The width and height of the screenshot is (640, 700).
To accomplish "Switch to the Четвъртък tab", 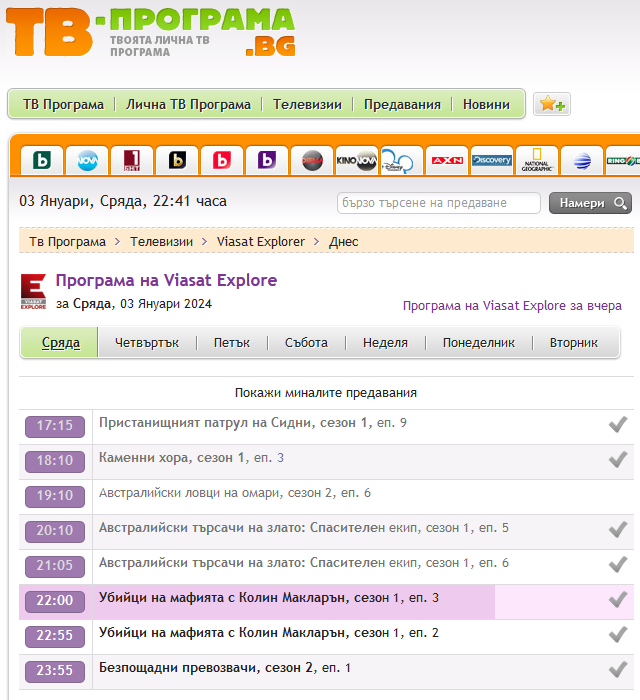I will tap(147, 342).
